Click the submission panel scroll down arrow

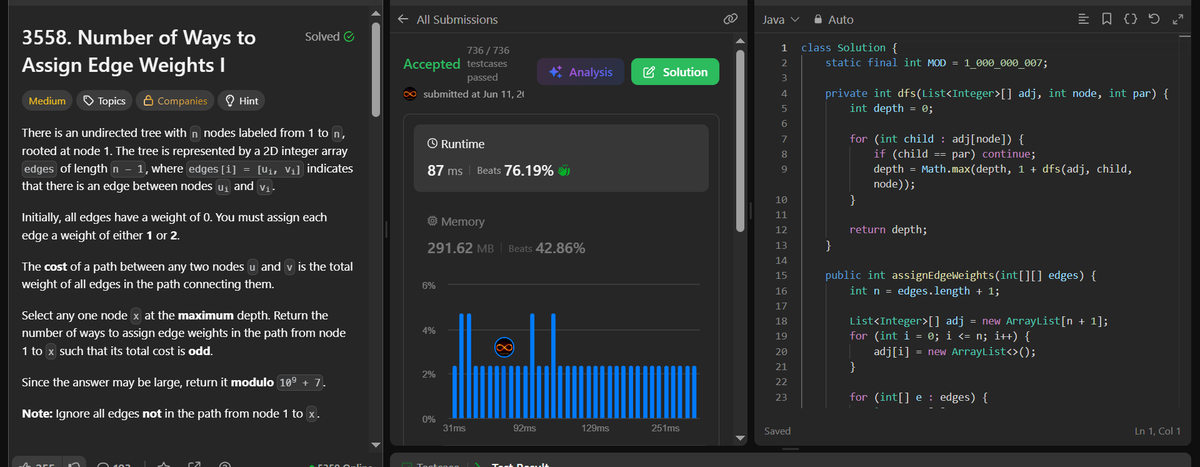pos(741,438)
